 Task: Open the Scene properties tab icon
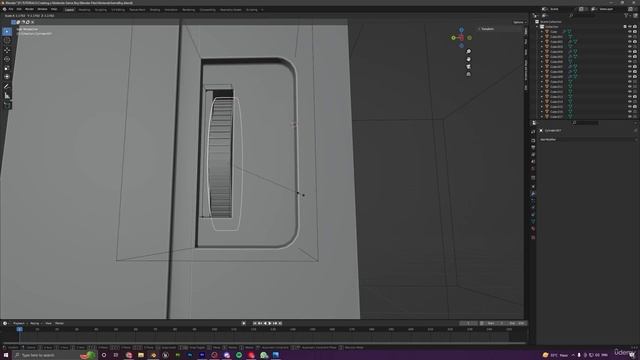coord(533,162)
